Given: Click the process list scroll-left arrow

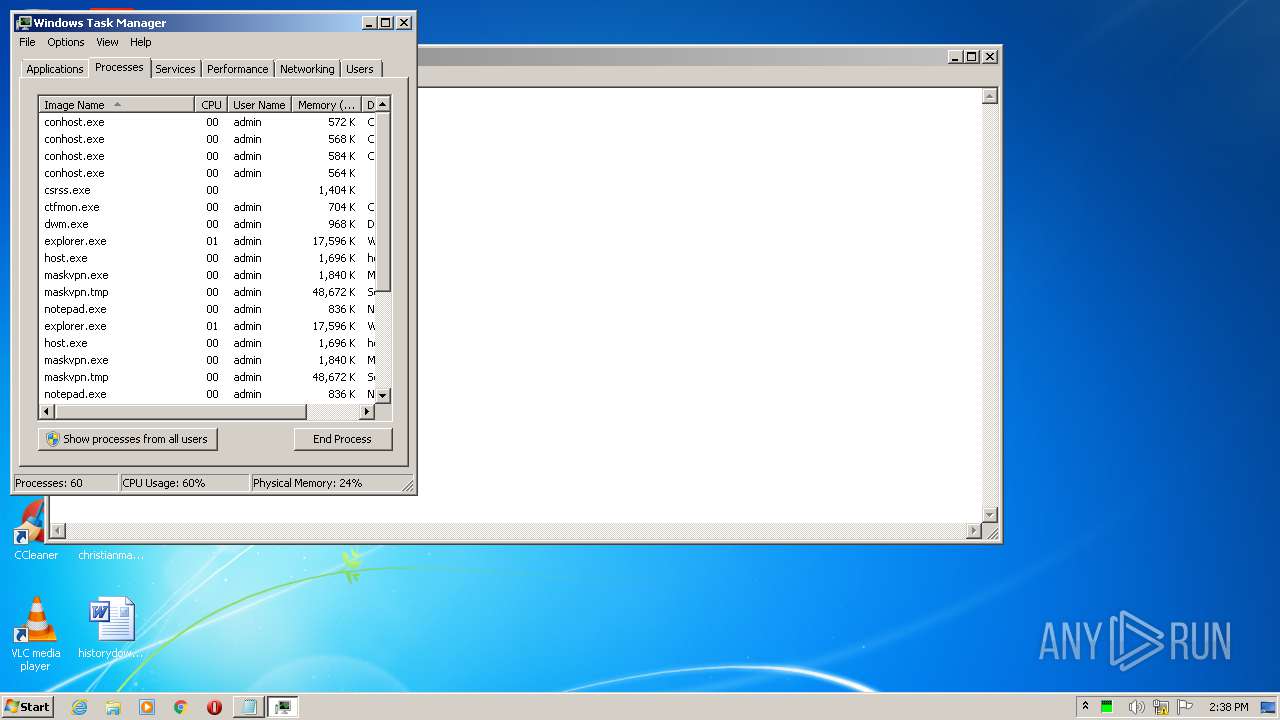Looking at the screenshot, I should click(x=46, y=411).
